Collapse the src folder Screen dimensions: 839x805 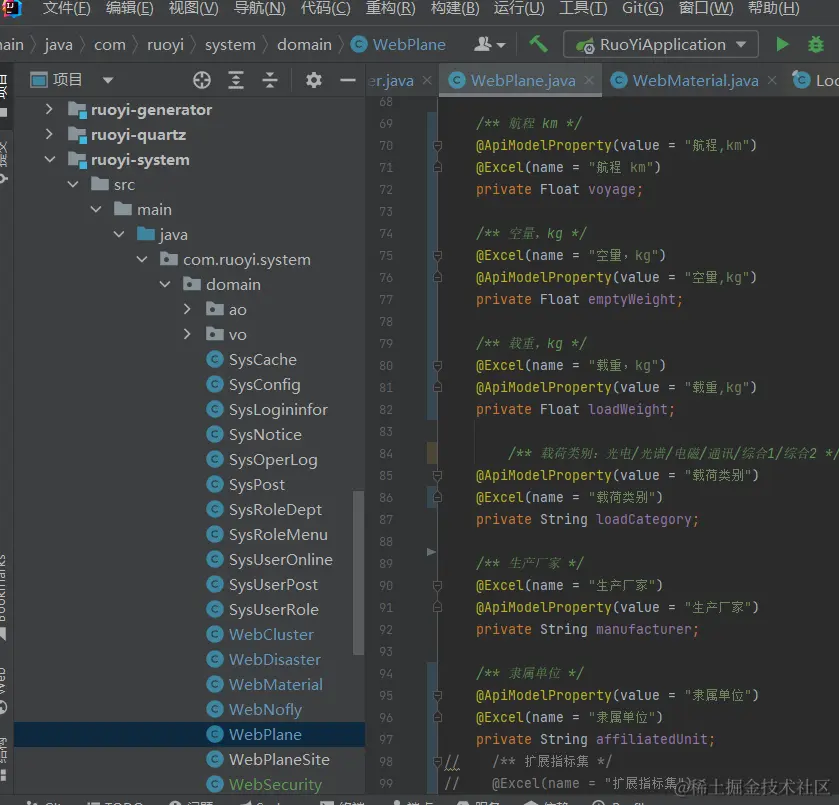click(x=73, y=184)
